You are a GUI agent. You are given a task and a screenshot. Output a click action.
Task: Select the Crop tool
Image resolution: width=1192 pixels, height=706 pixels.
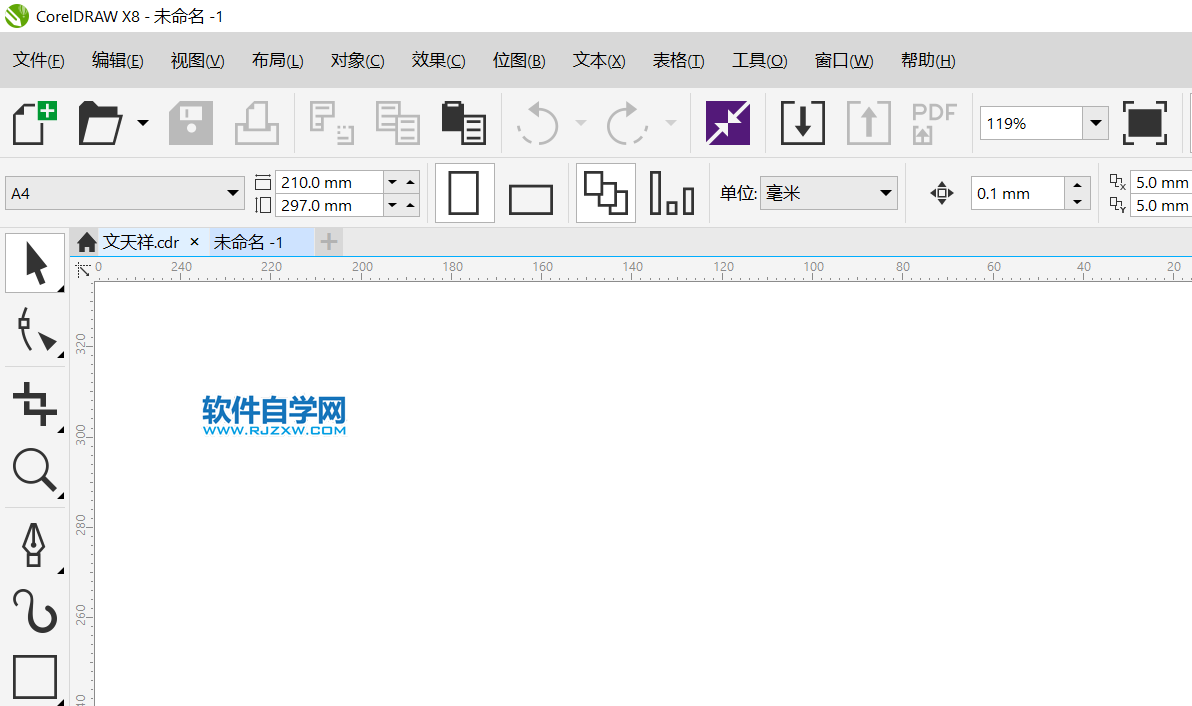pyautogui.click(x=33, y=403)
